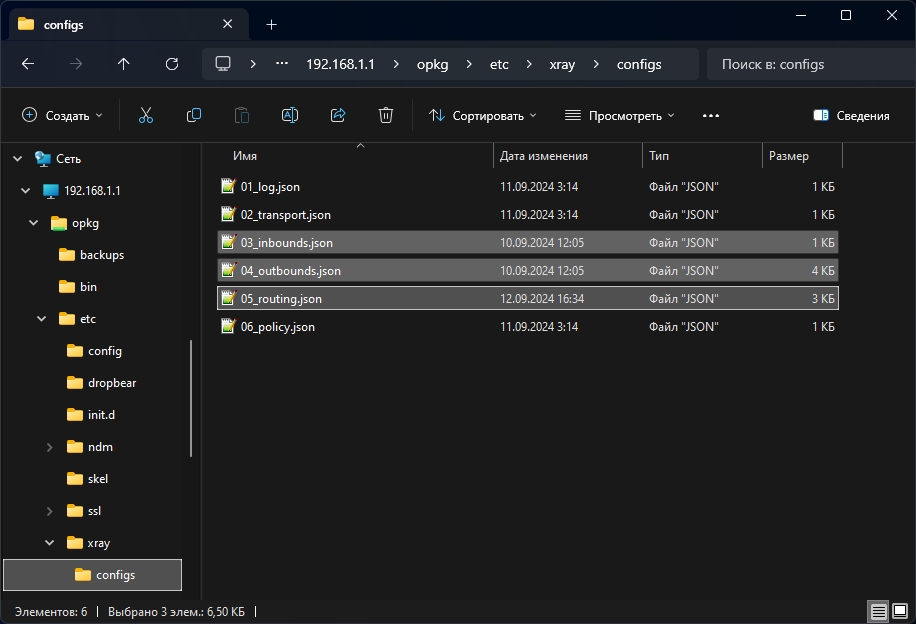Screen dimensions: 916x624
Task: Expand the ndm folder in tree
Action: tap(50, 447)
